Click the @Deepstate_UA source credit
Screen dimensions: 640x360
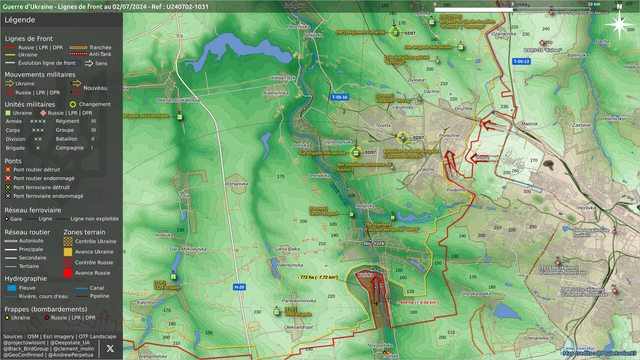pyautogui.click(x=70, y=343)
